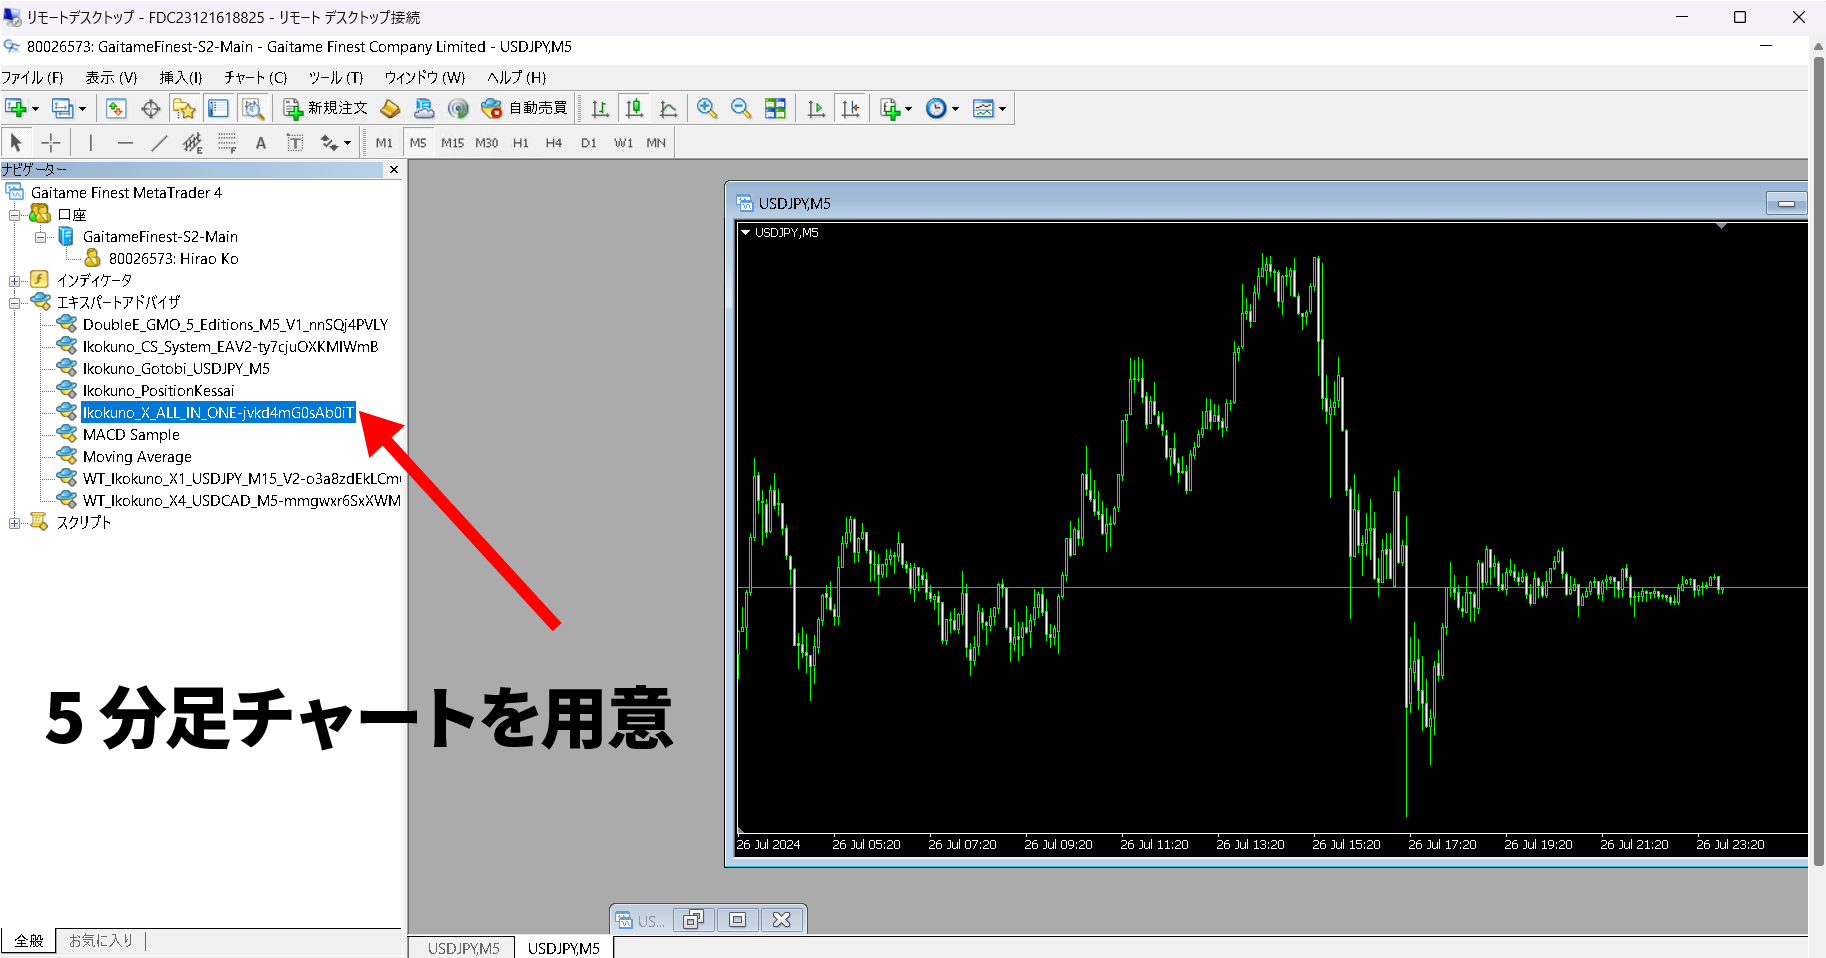Switch timeframe to M15
The height and width of the screenshot is (958, 1826).
click(452, 143)
